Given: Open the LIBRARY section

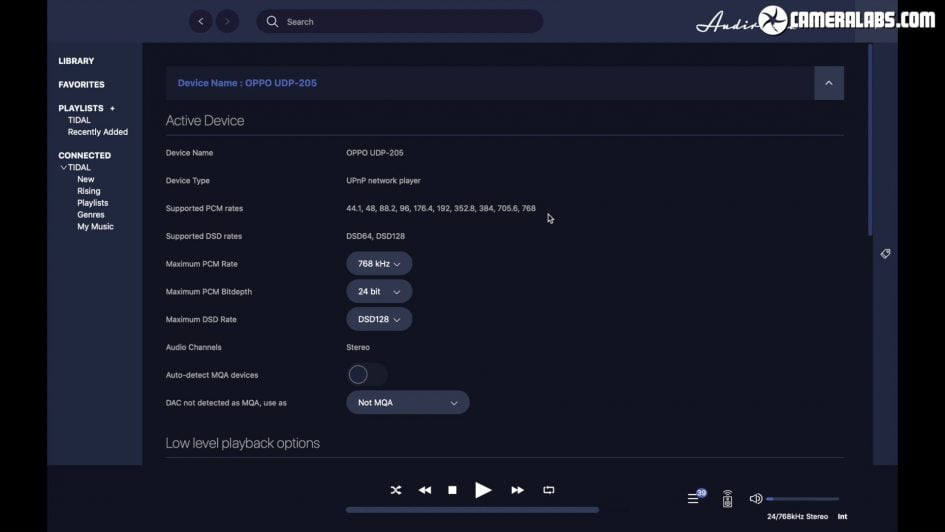Looking at the screenshot, I should pos(76,61).
